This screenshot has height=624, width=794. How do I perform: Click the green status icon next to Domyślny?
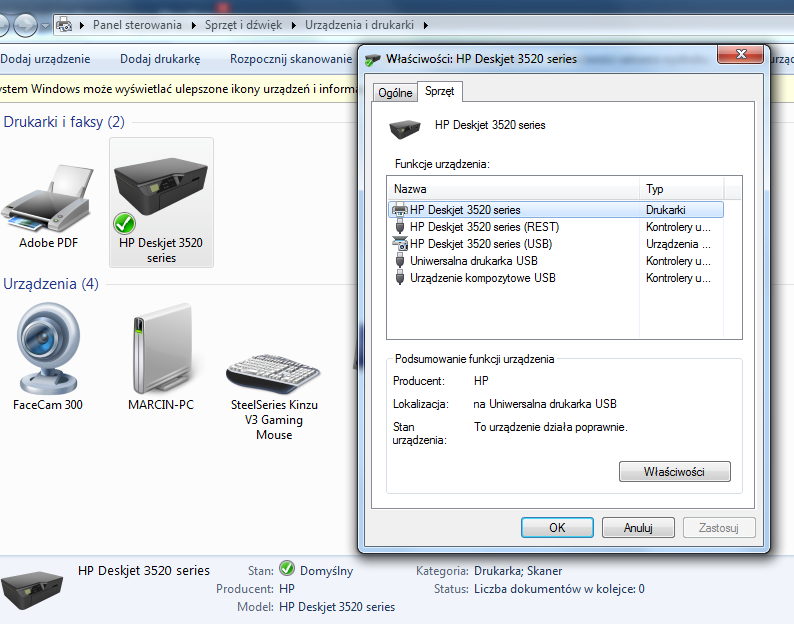pyautogui.click(x=287, y=568)
